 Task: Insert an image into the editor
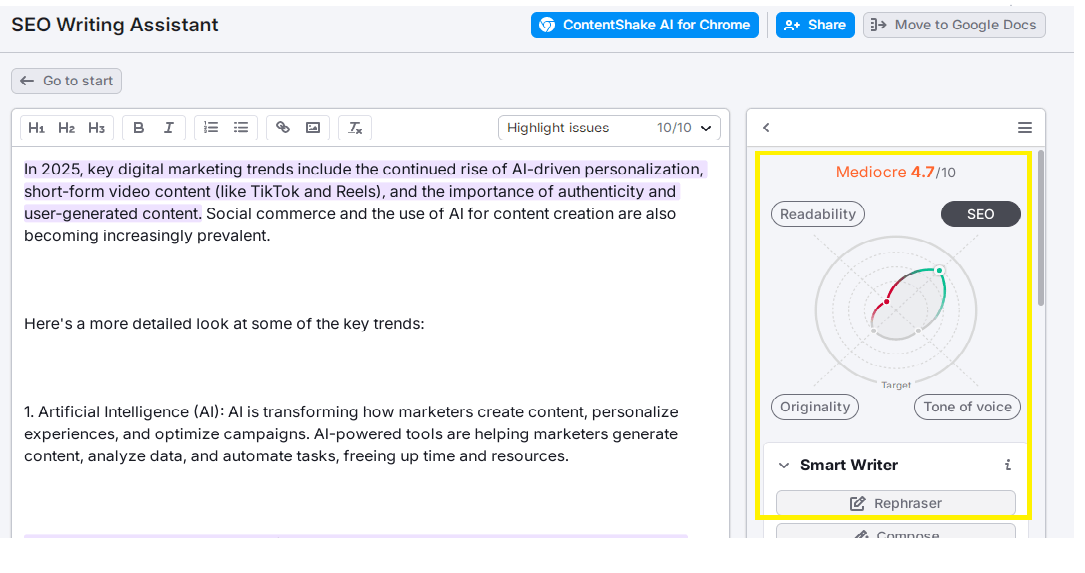point(313,128)
